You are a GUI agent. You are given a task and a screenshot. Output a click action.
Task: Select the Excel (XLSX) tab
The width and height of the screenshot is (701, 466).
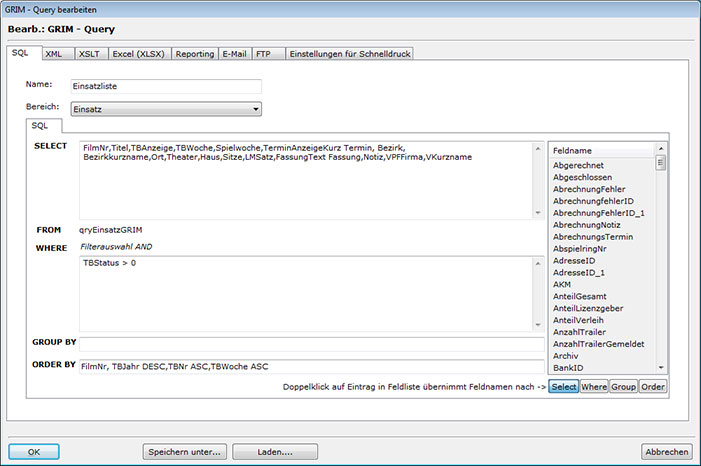pos(139,53)
